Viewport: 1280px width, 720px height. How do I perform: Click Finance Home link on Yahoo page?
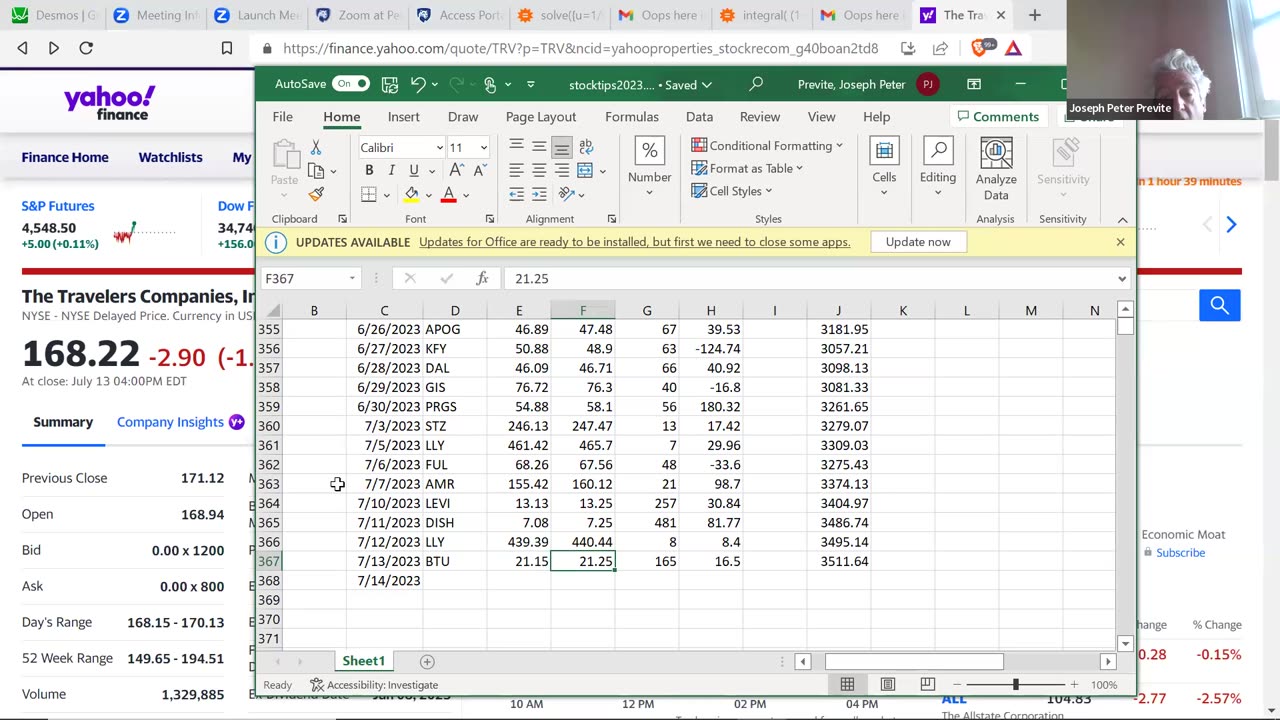pos(65,157)
